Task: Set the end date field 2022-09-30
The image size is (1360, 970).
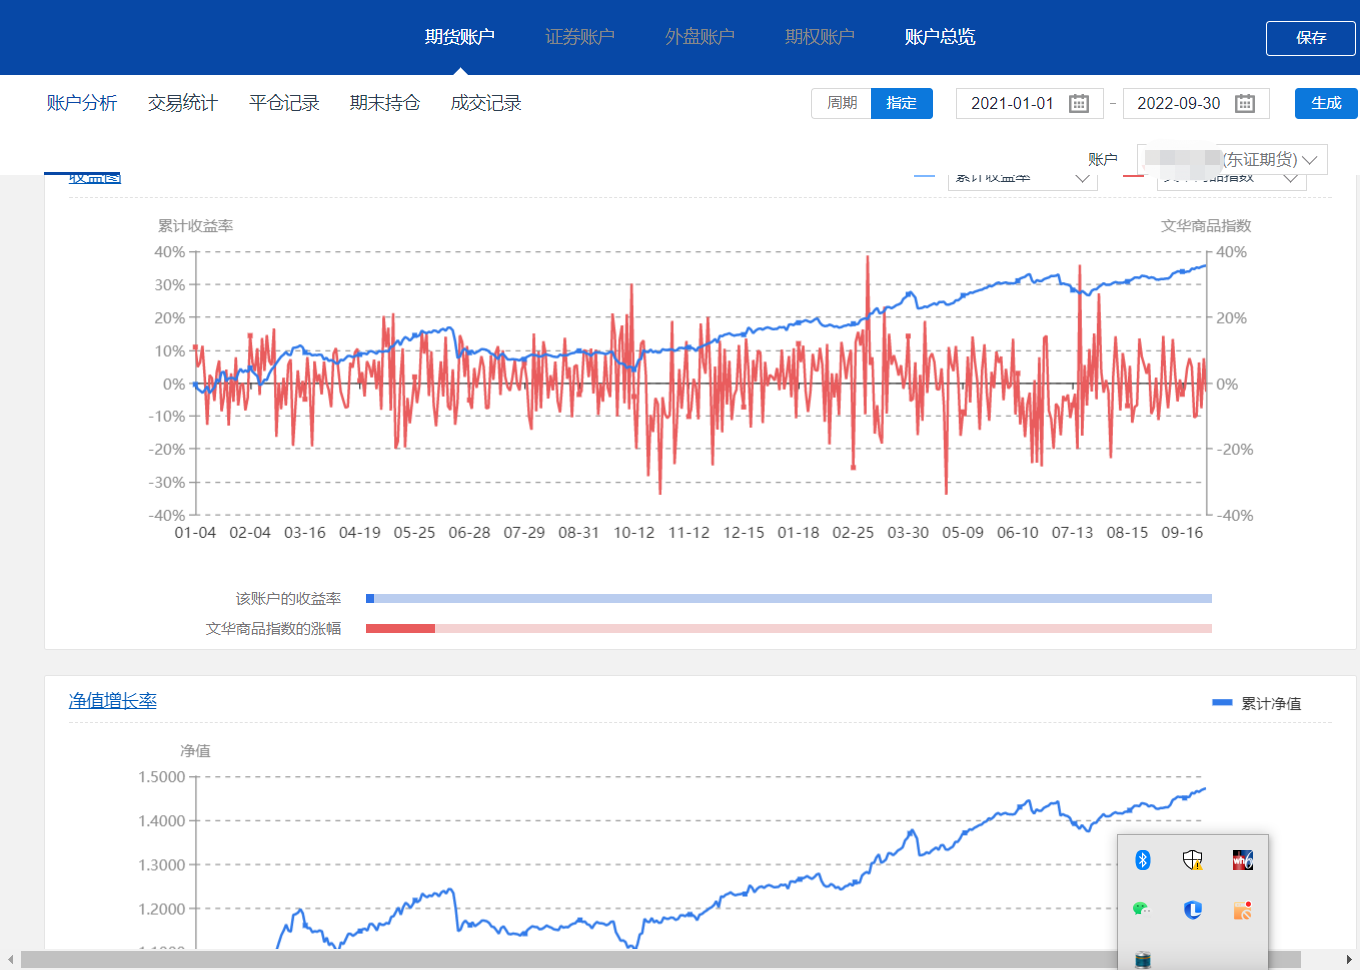Action: (1196, 103)
